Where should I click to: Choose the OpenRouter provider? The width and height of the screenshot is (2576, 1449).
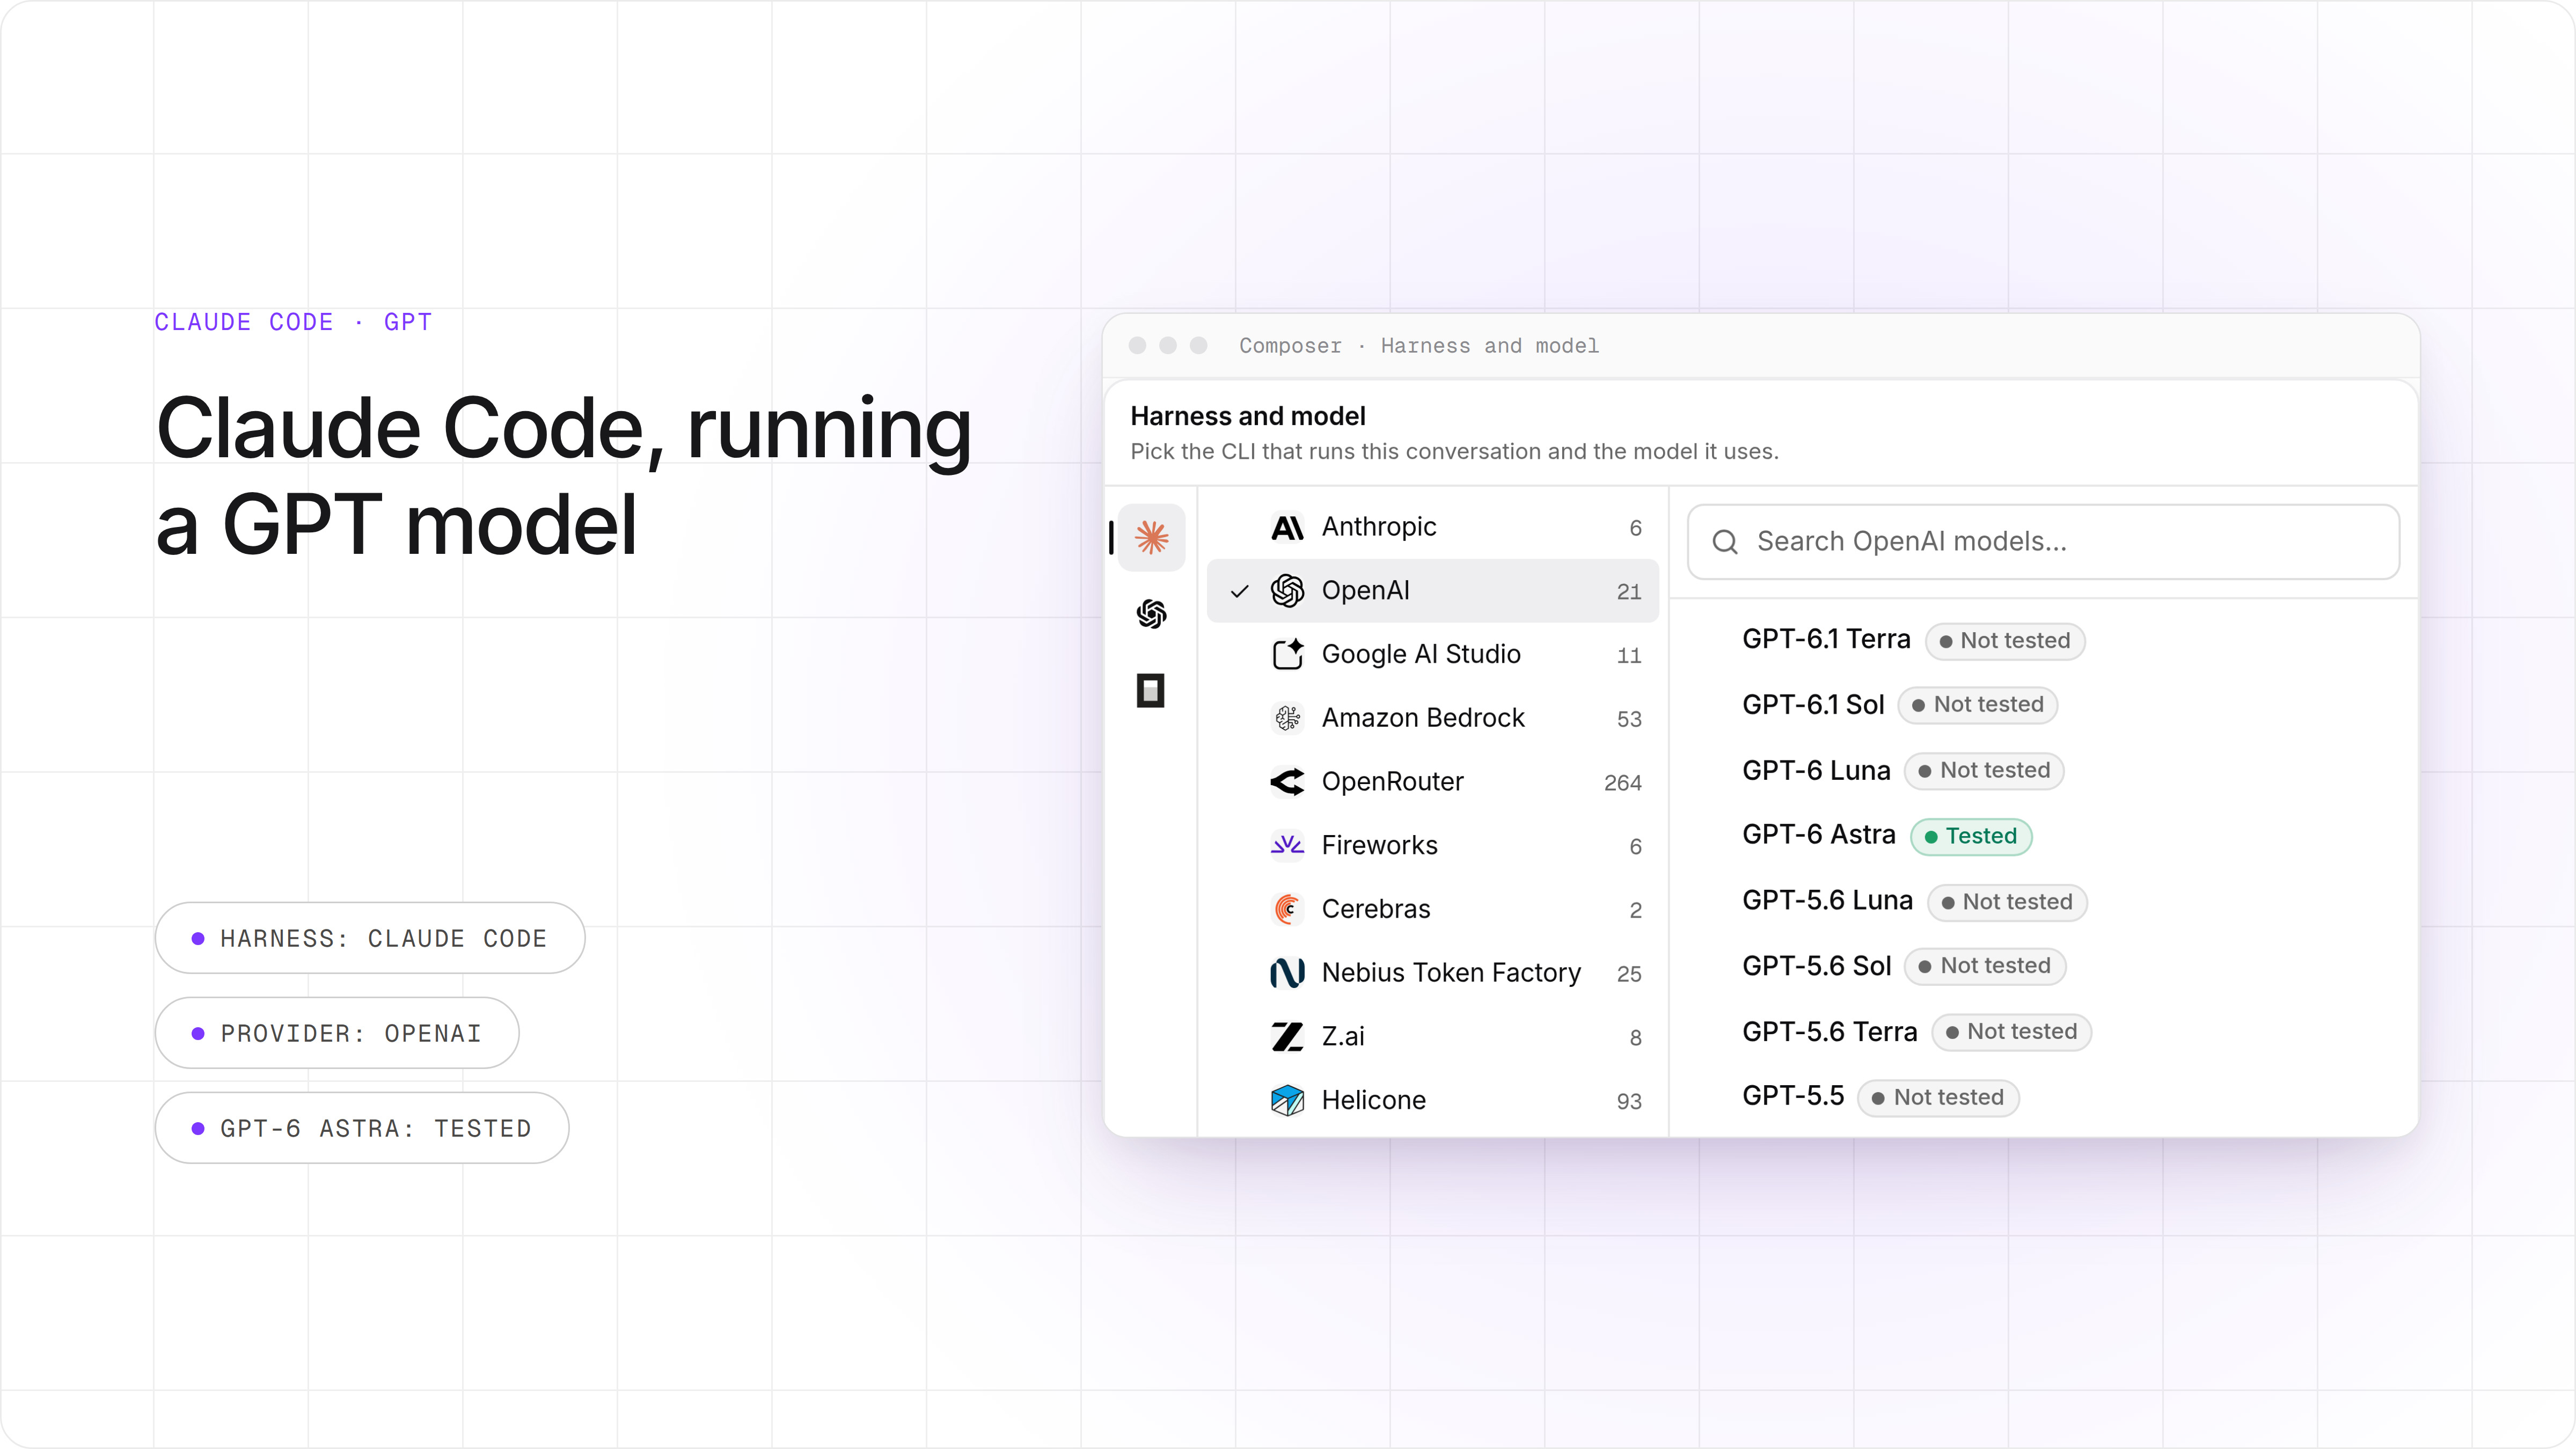(x=1432, y=782)
